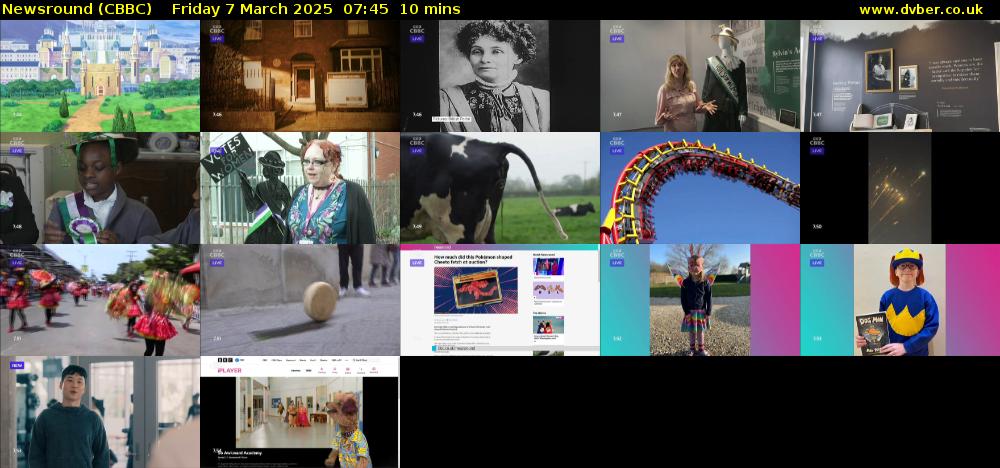This screenshot has height=468, width=1000.
Task: Open the animated castle thumbnail
Action: point(100,76)
